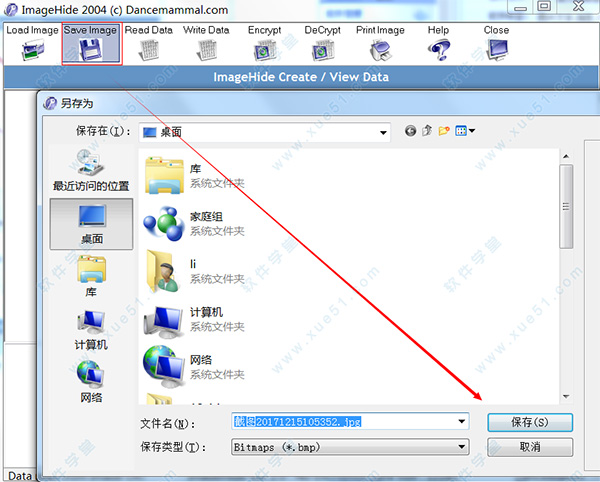Click the Save Image floppy icon

pos(91,50)
